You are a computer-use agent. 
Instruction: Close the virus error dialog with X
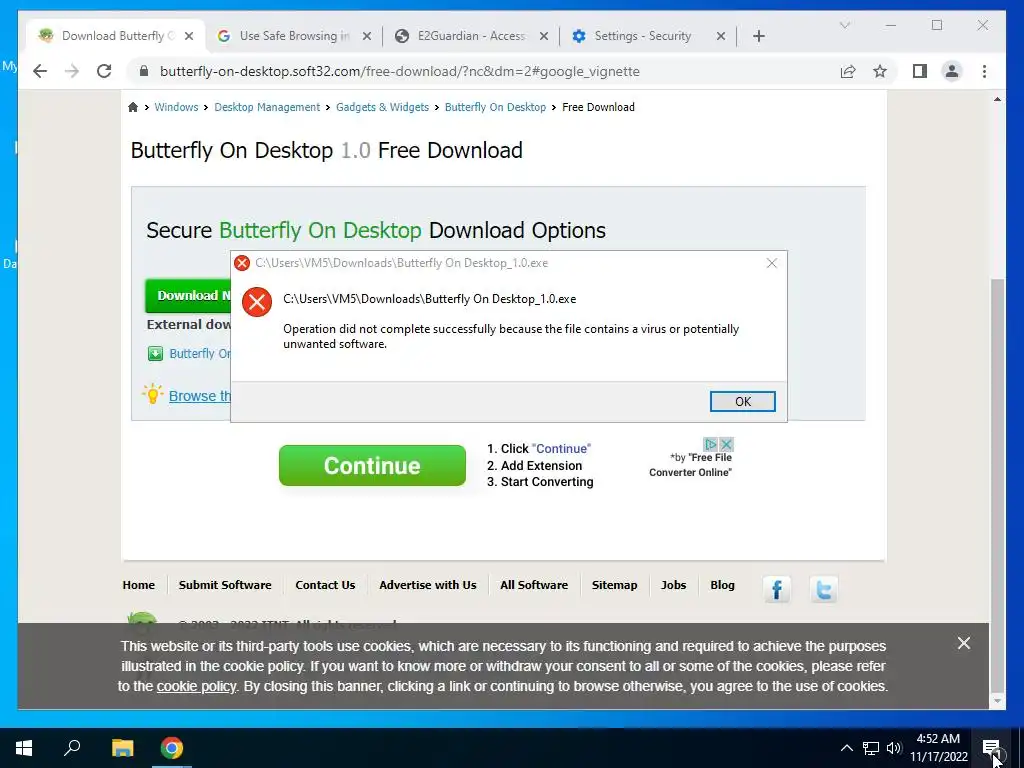(771, 263)
